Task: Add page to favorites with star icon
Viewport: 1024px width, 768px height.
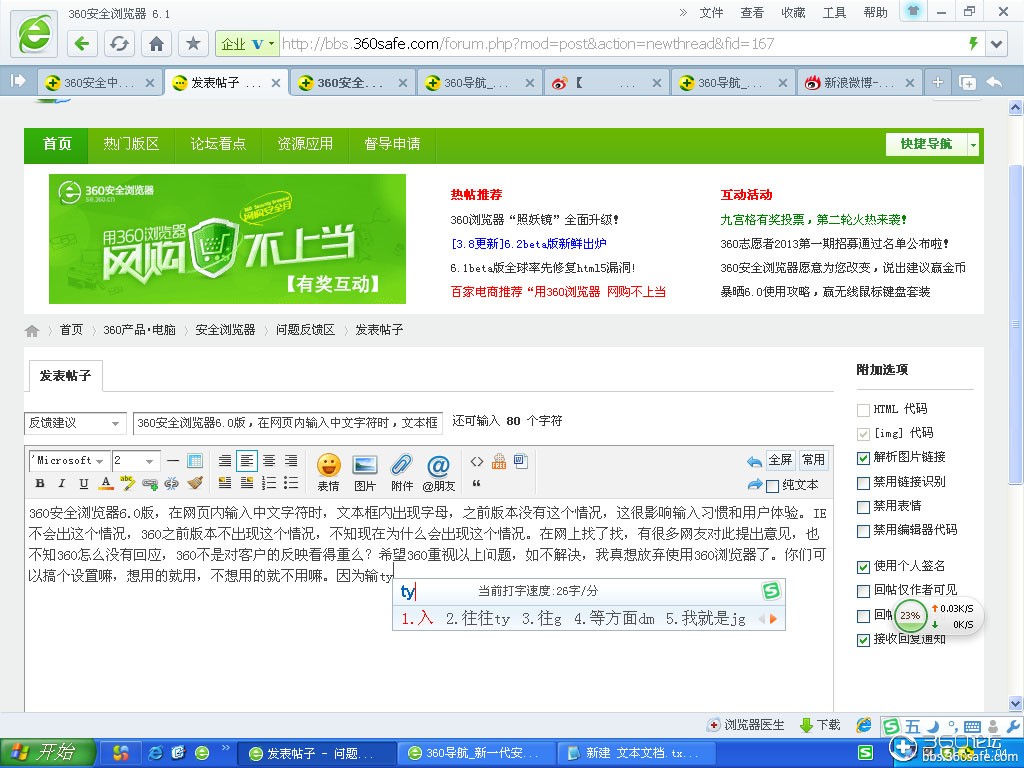Action: click(x=193, y=44)
